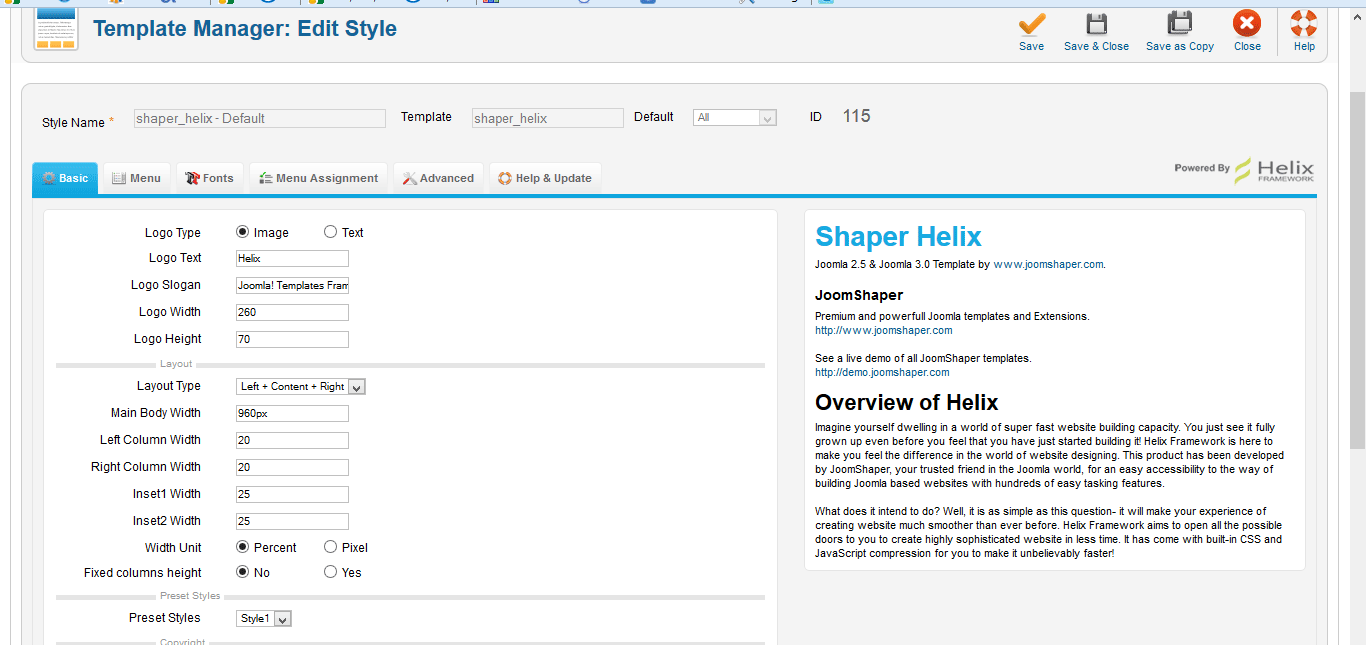Click the Inset1 Width field

click(x=292, y=494)
